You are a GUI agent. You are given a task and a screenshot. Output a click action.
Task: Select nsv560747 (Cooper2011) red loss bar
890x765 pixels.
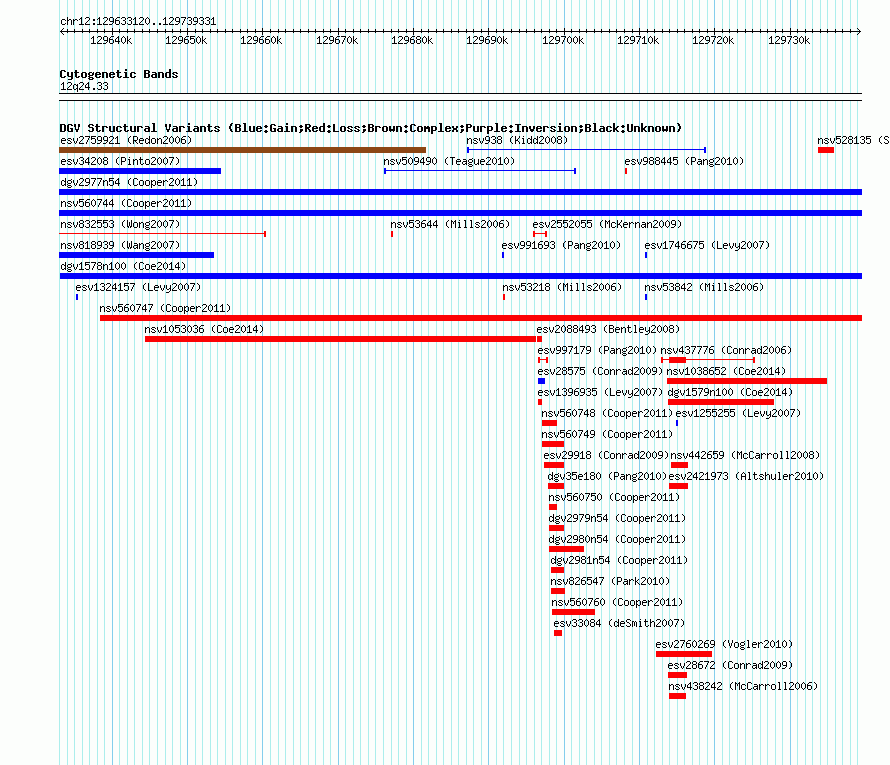coord(481,318)
